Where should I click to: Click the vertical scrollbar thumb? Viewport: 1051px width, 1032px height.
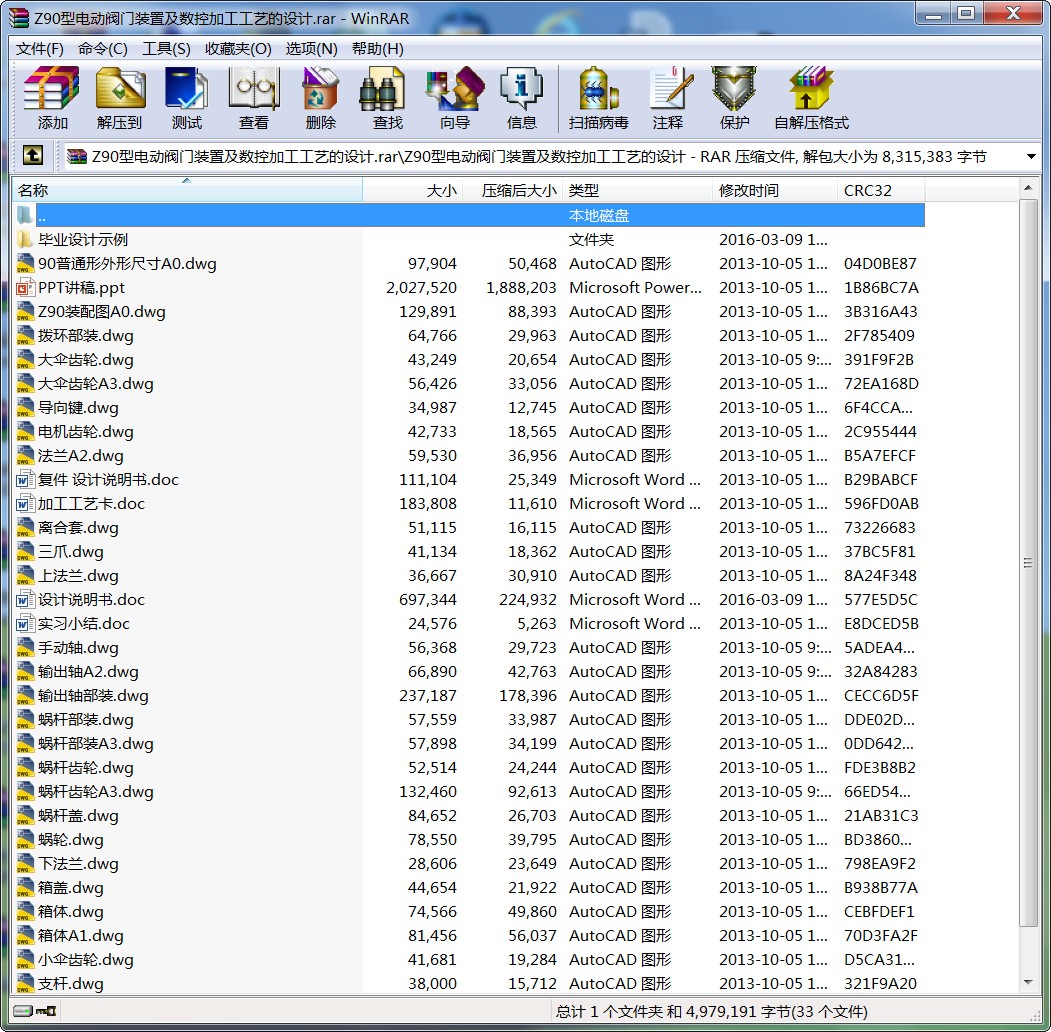pos(1028,563)
